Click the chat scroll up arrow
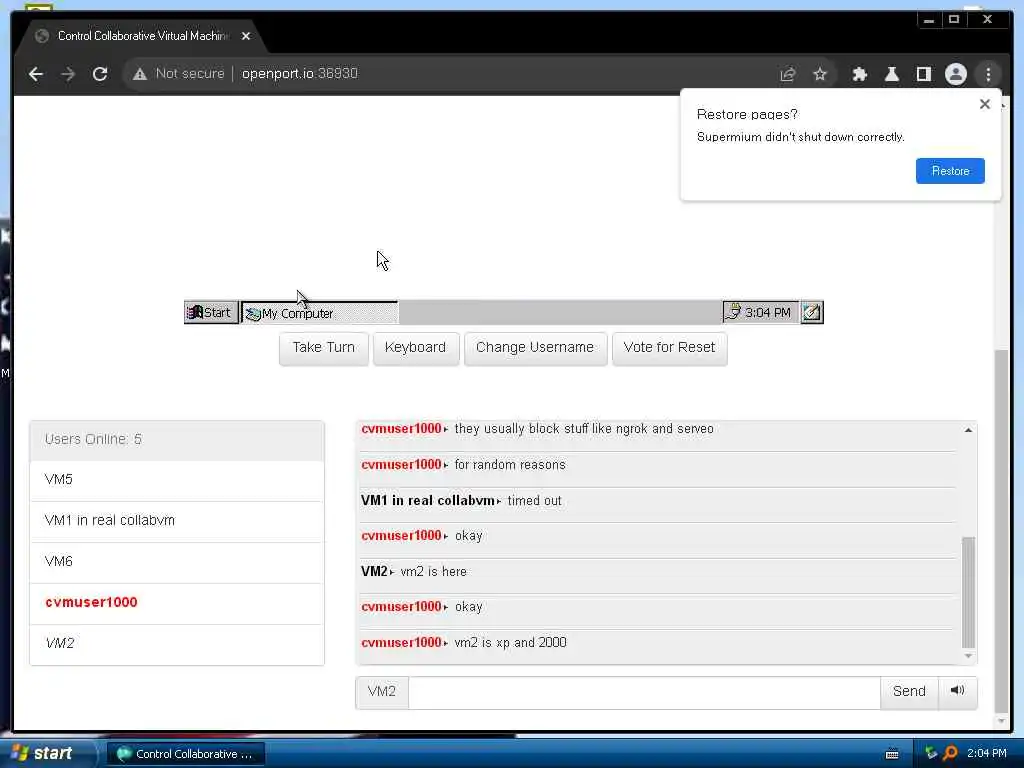The image size is (1024, 768). (x=968, y=430)
